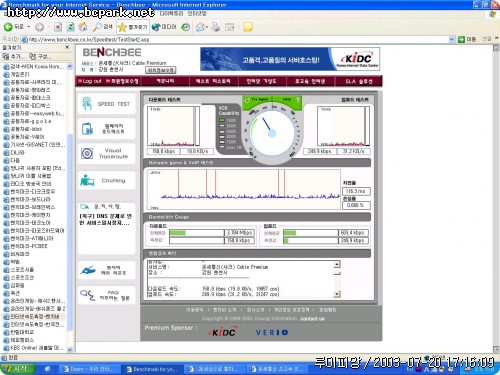Screen dimensions: 500x375
Task: Select the SLA menu tab
Action: (x=359, y=81)
